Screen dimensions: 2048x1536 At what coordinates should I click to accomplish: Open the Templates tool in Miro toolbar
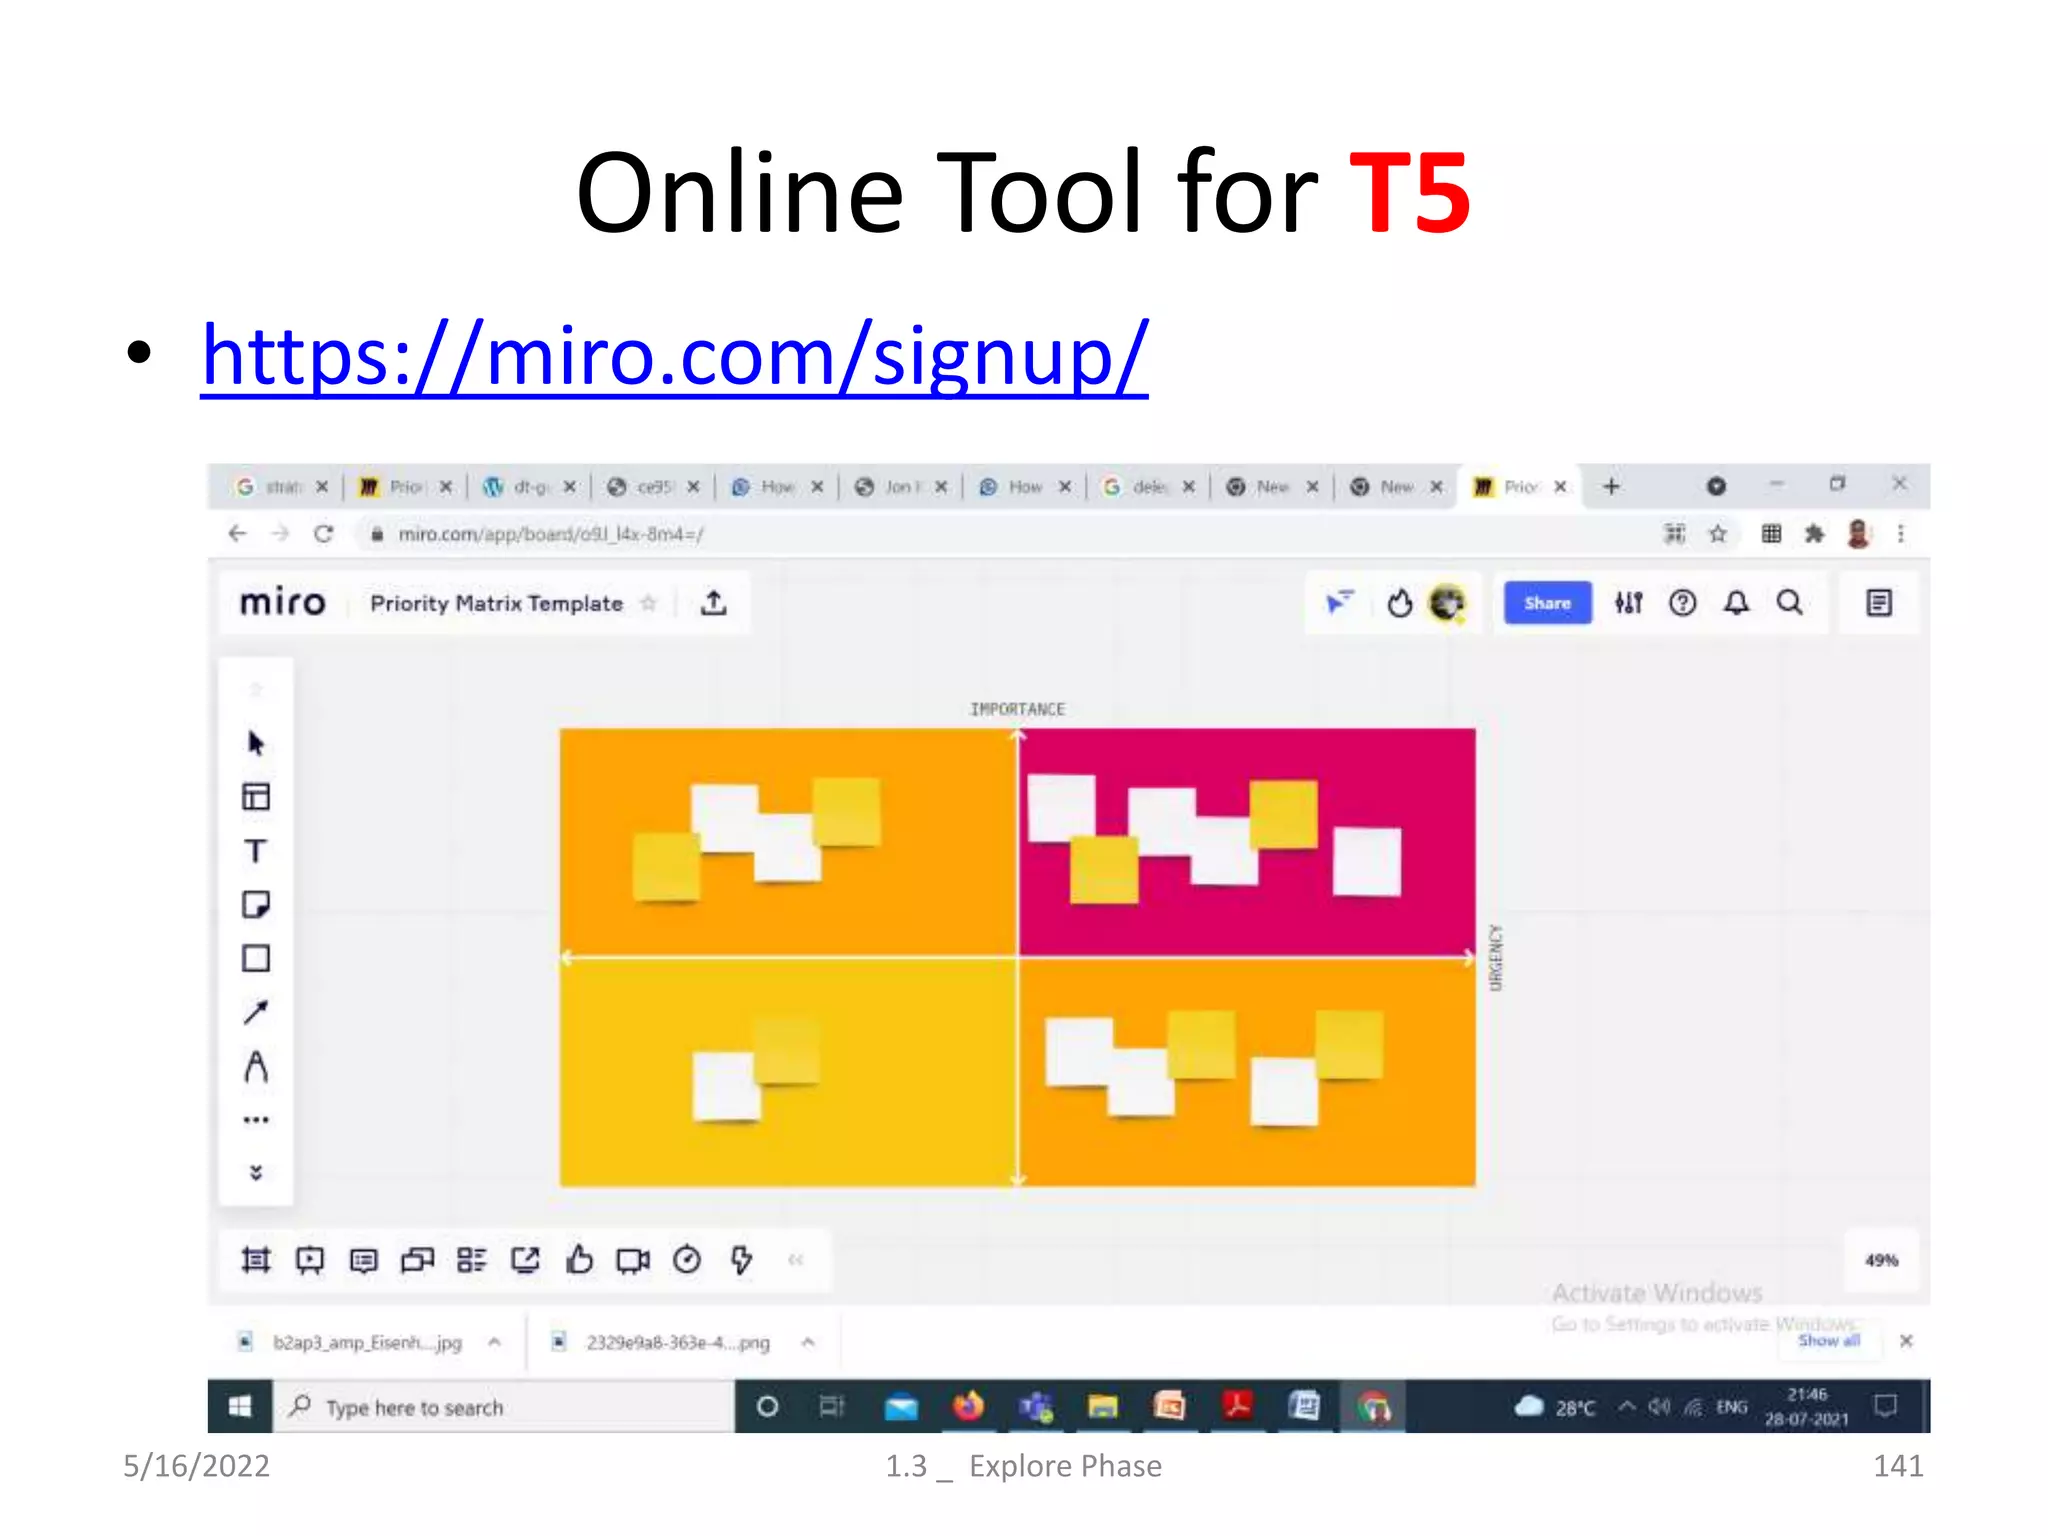[256, 797]
